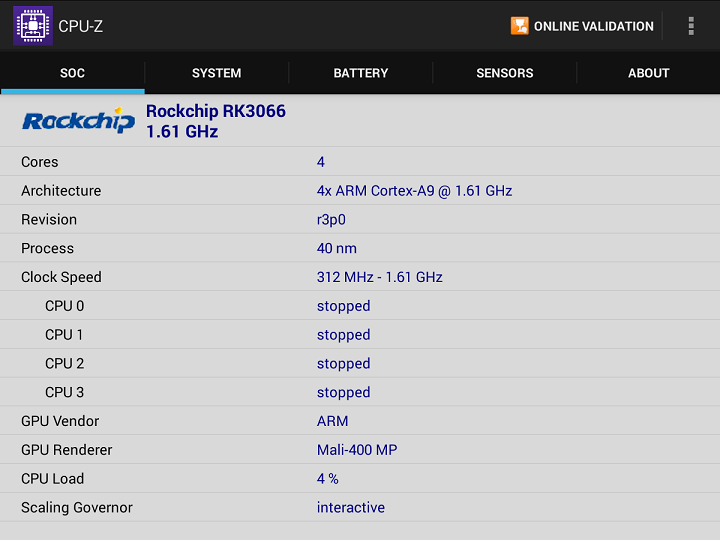Open the ABOUT tab

648,73
